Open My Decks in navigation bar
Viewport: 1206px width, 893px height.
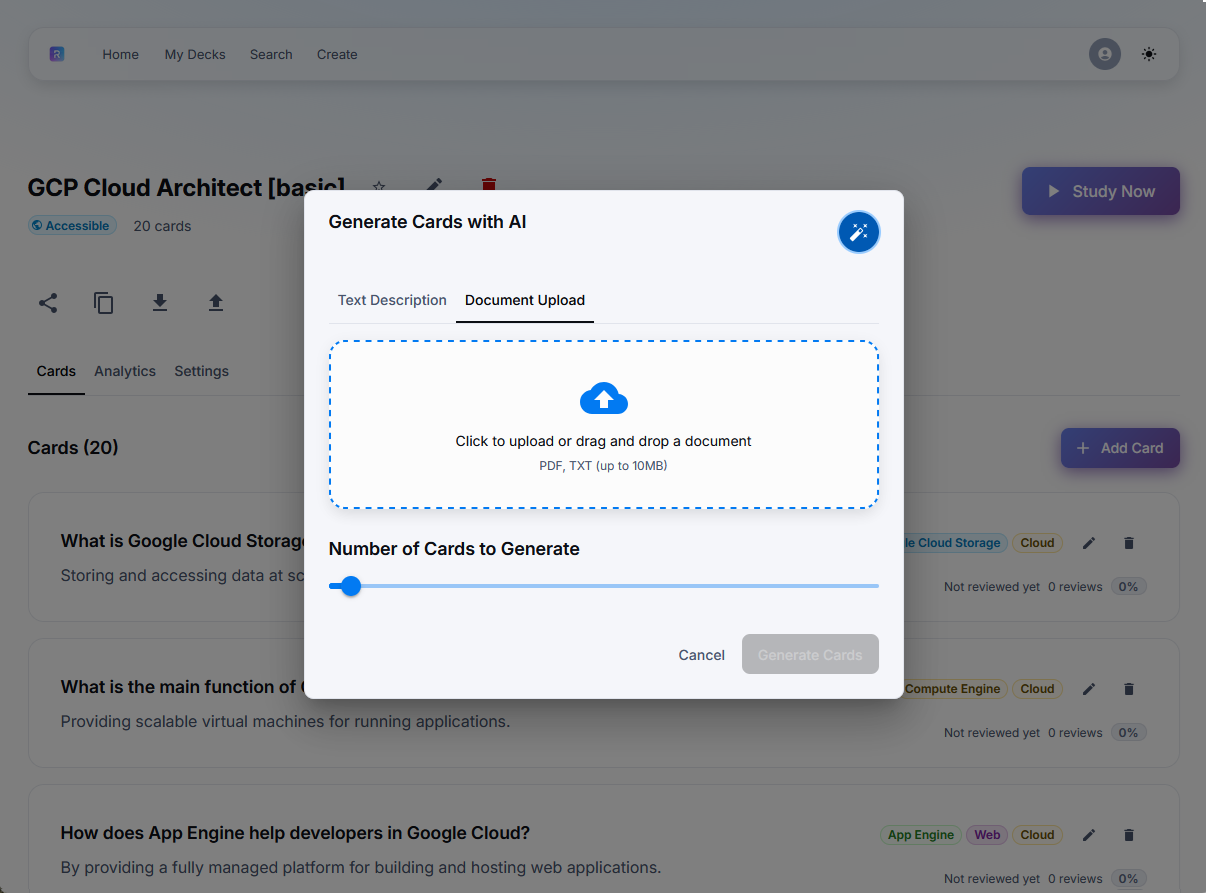pyautogui.click(x=195, y=54)
